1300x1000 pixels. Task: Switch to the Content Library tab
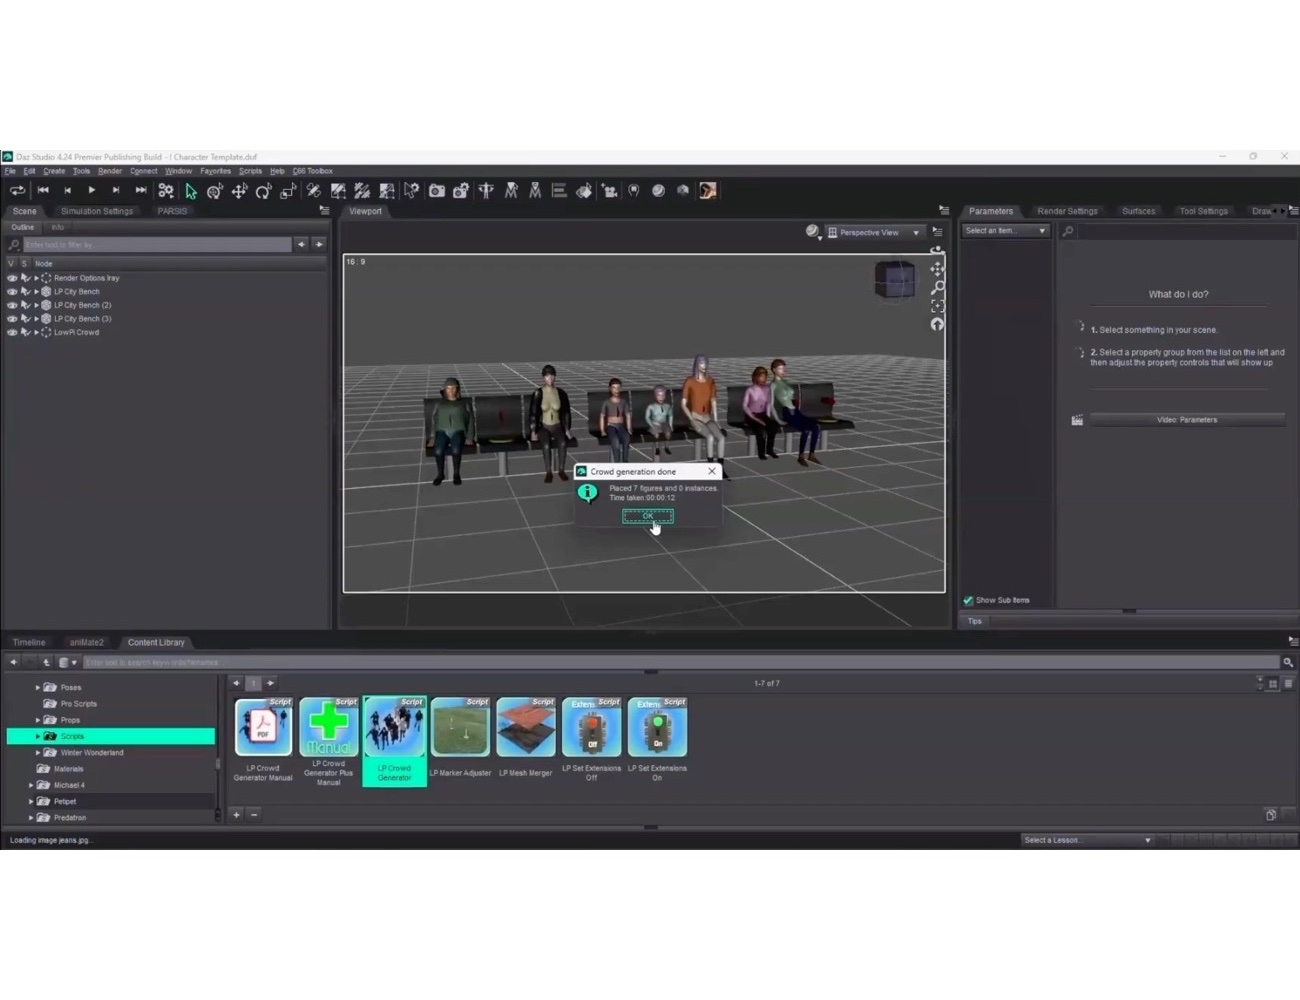(x=156, y=642)
